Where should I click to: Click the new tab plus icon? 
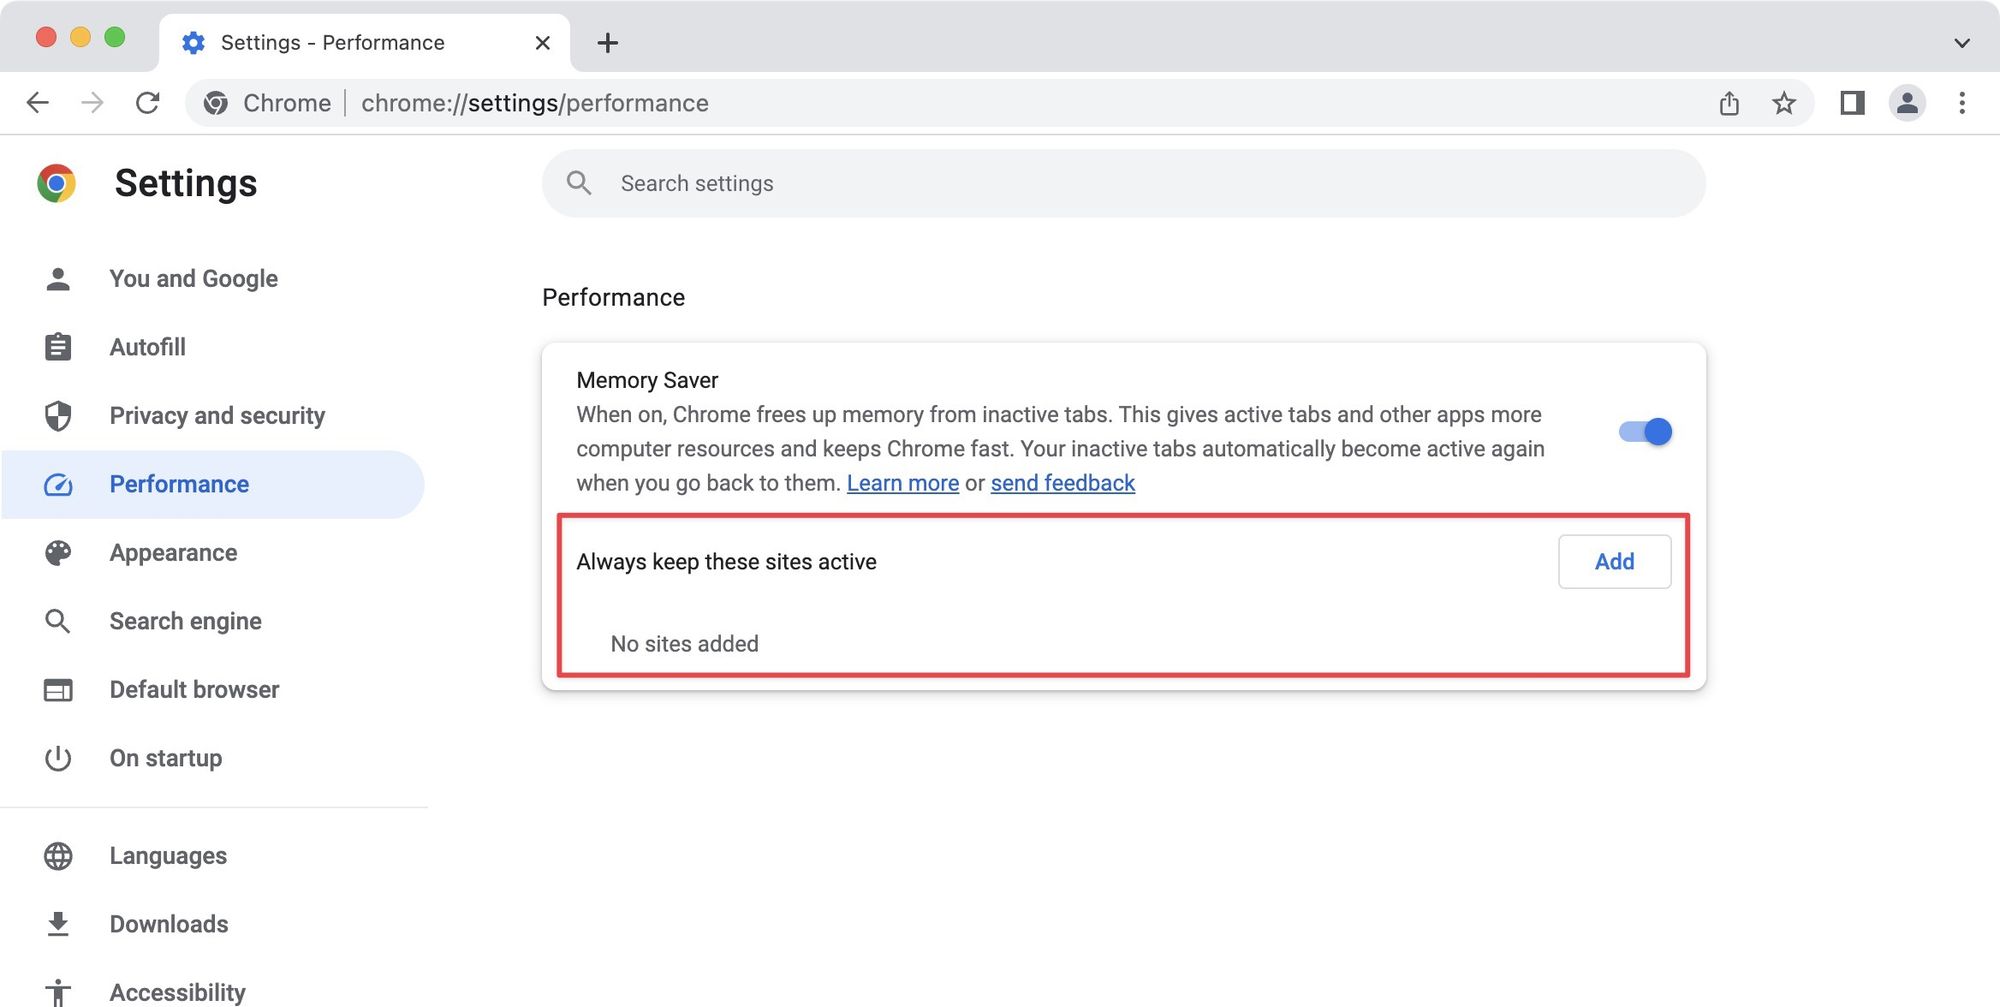(x=607, y=43)
